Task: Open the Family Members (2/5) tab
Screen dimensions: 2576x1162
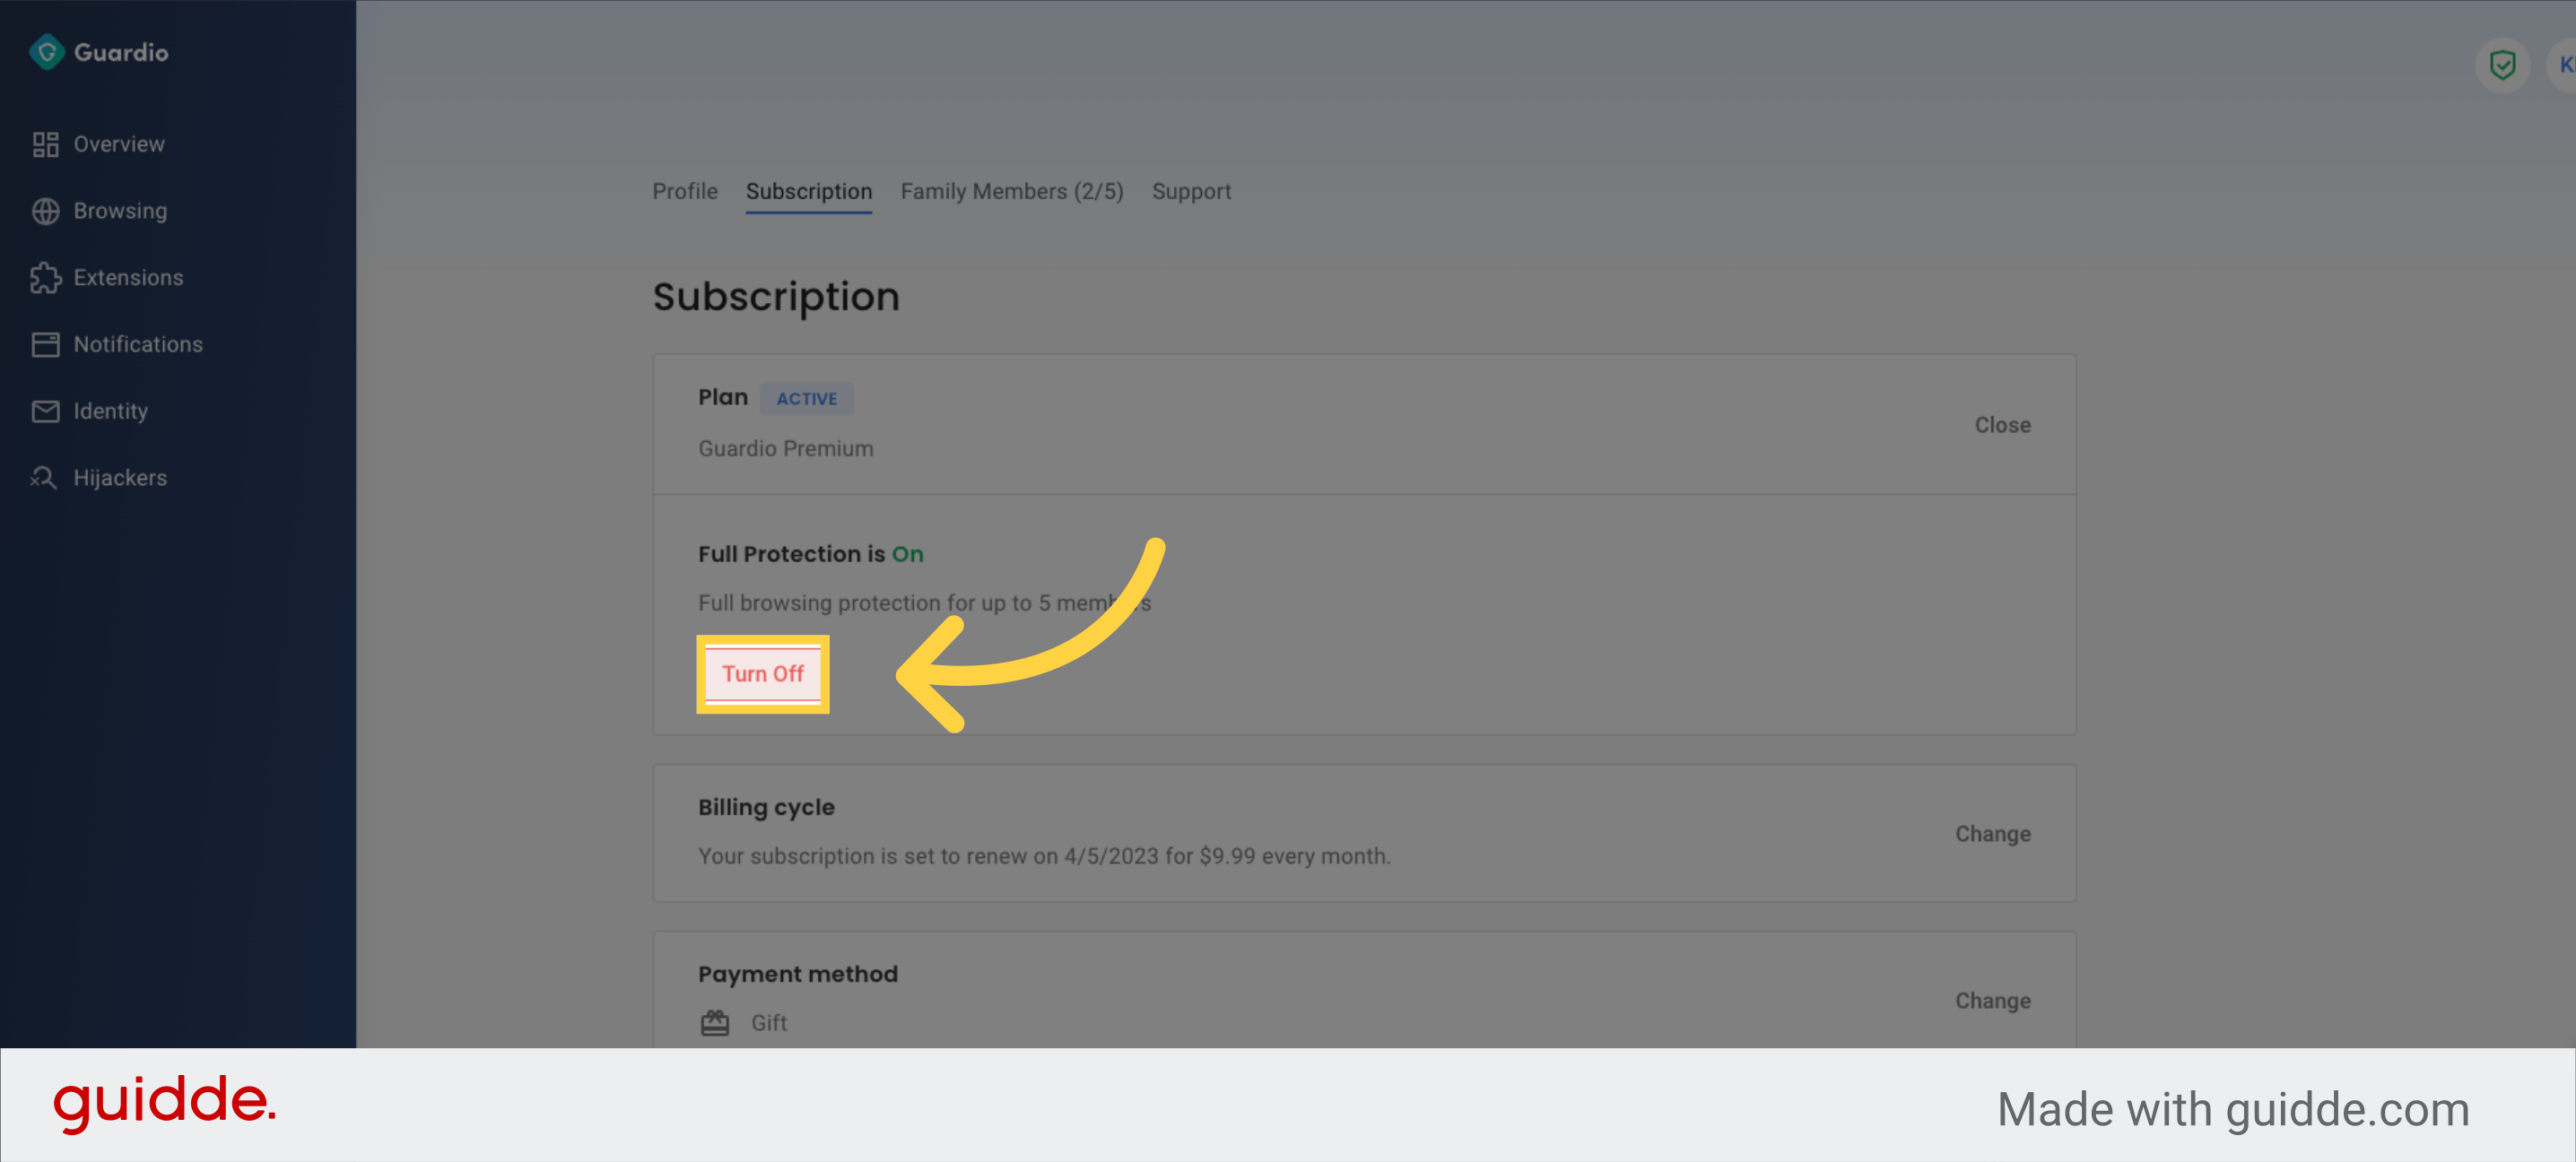Action: pyautogui.click(x=1012, y=191)
